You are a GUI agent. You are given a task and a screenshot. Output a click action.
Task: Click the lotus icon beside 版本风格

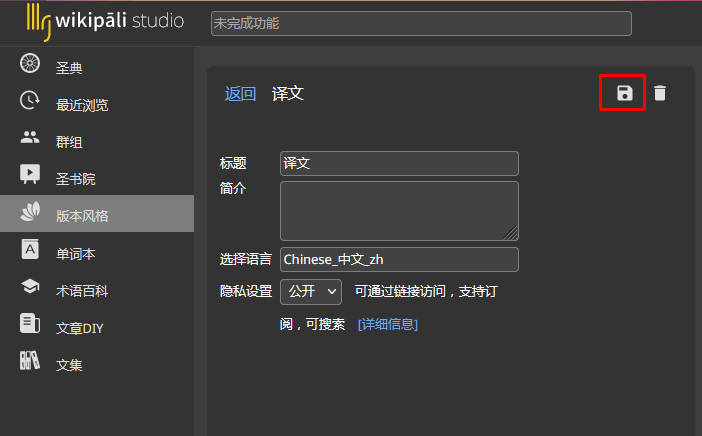(30, 211)
